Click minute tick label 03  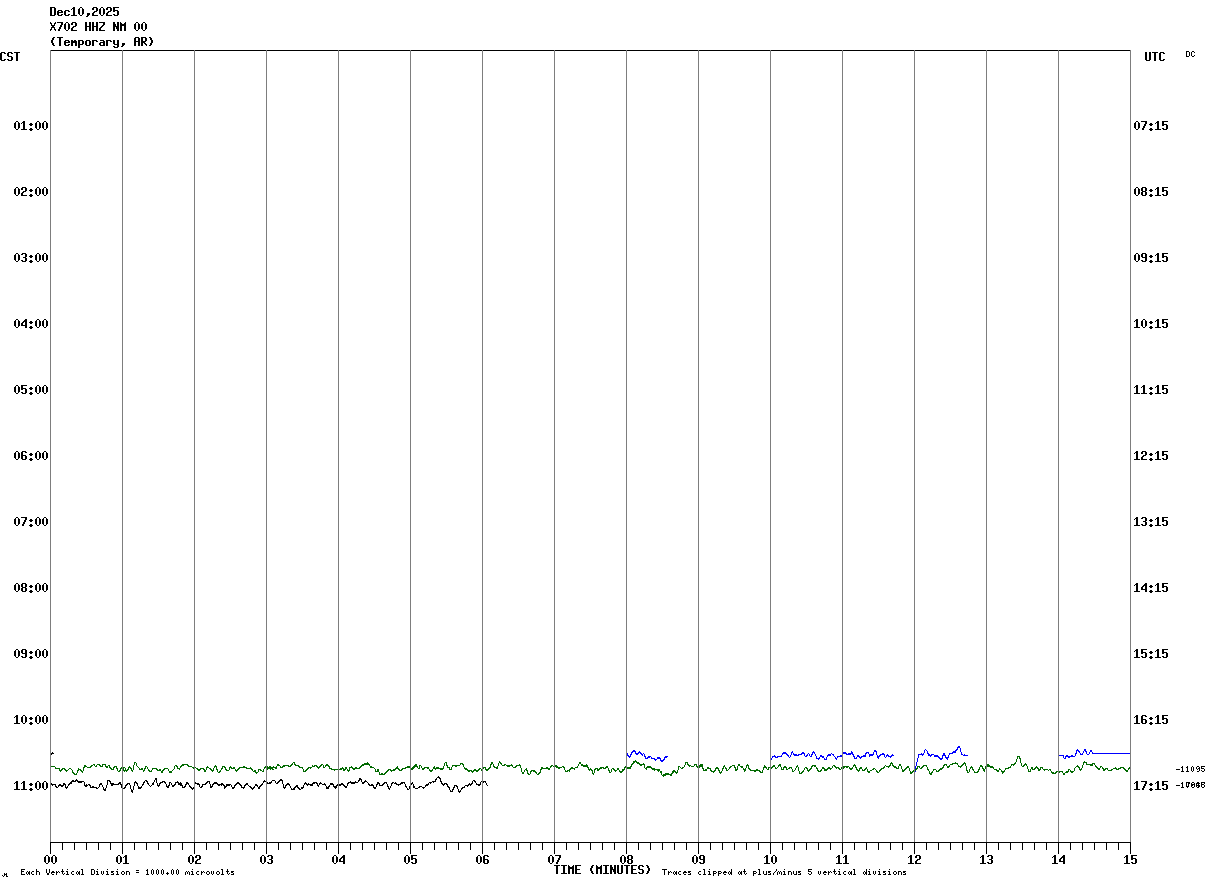pos(266,859)
